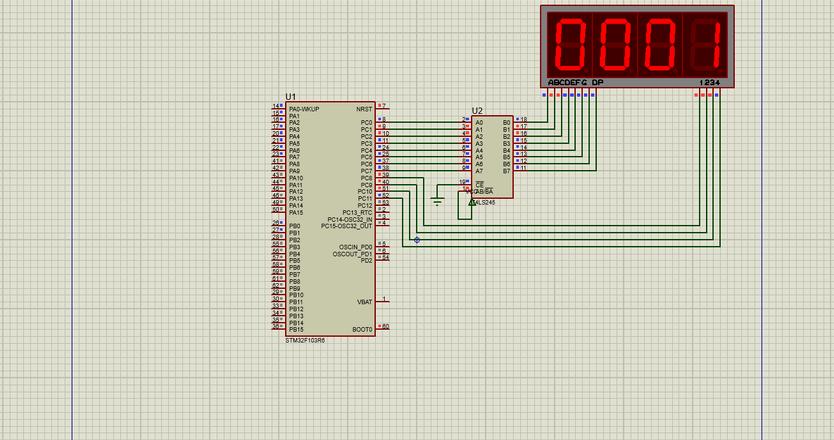Select the U1 reference label
This screenshot has width=834, height=440.
(290, 96)
